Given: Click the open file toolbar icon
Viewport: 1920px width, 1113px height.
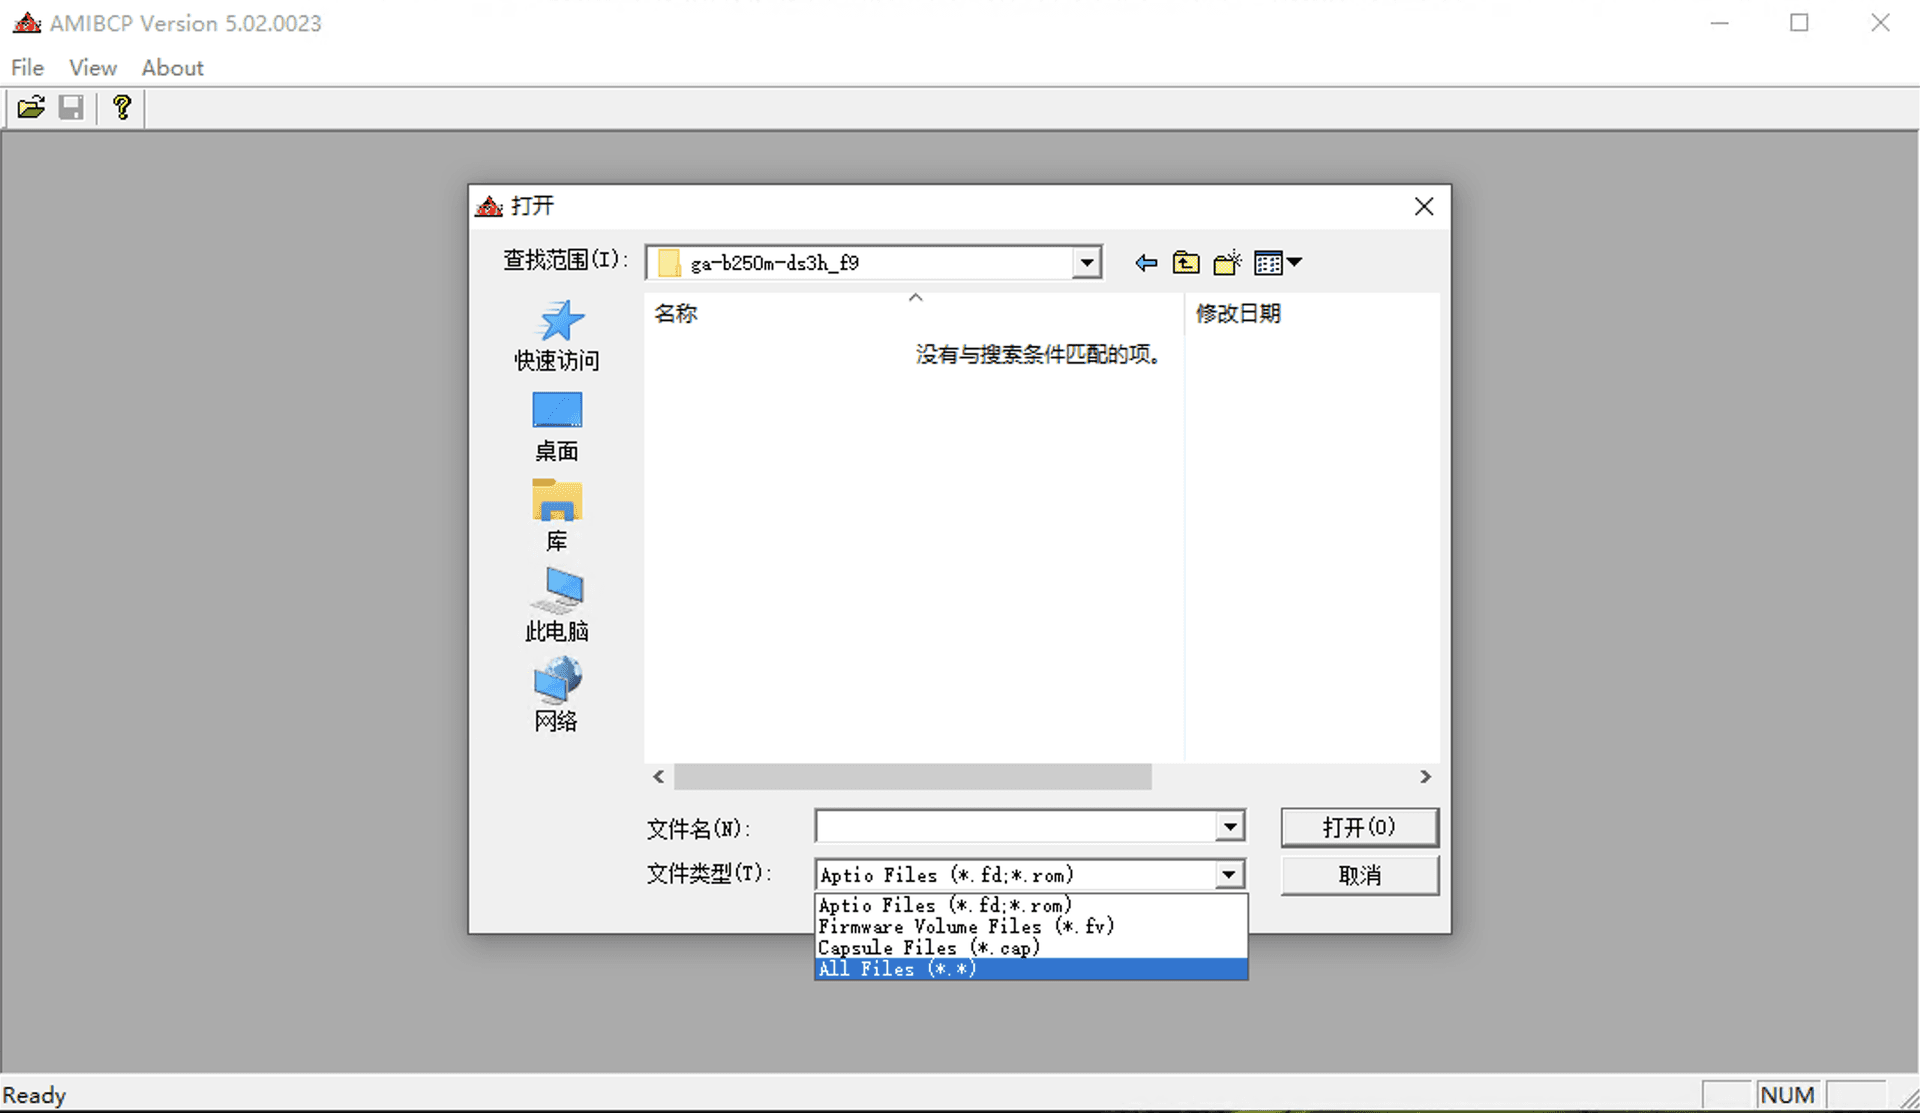Looking at the screenshot, I should (x=31, y=107).
